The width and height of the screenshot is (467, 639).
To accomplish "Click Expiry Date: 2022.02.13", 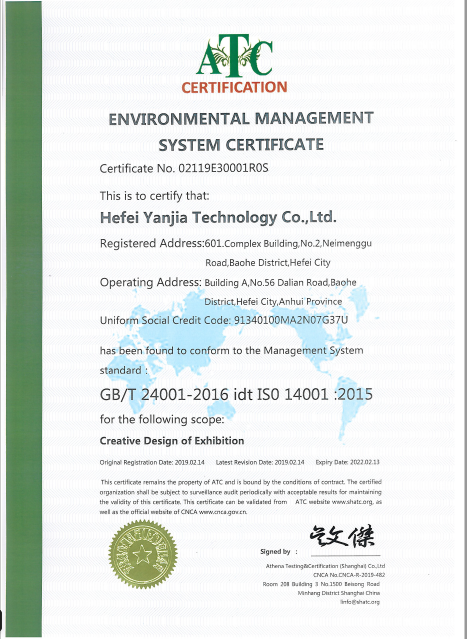I will tap(348, 463).
